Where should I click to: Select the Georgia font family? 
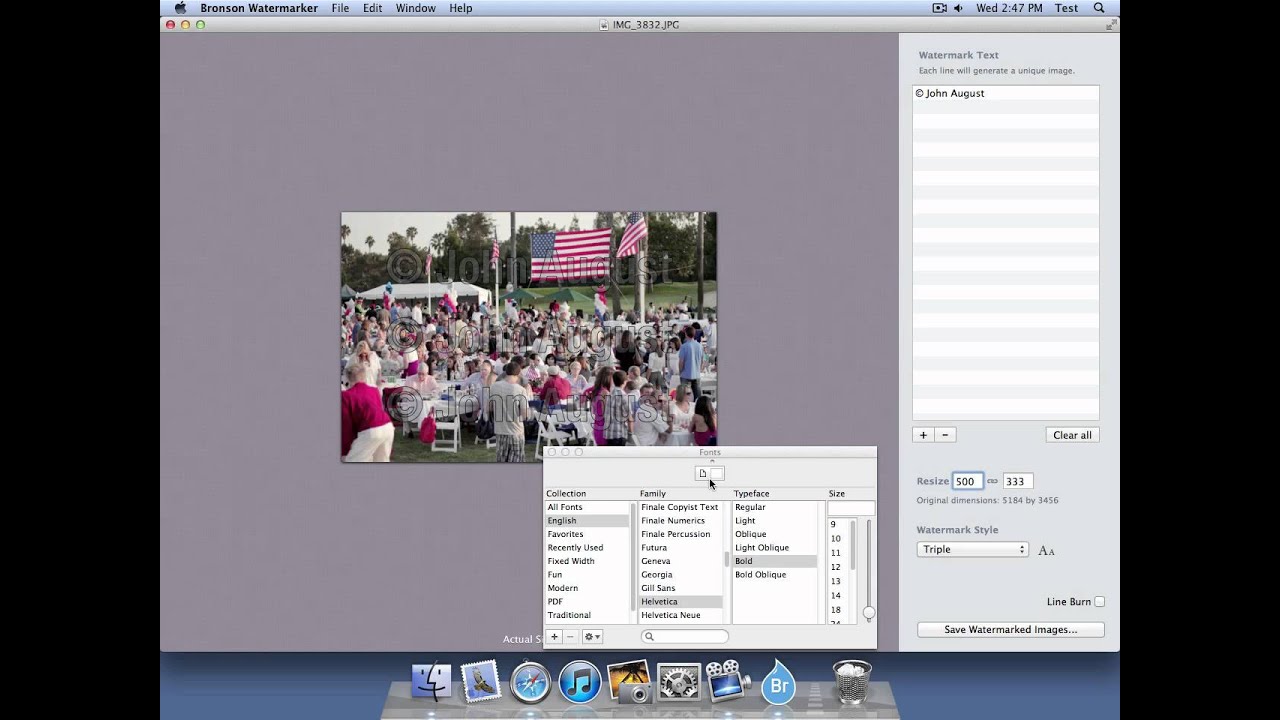click(x=681, y=575)
